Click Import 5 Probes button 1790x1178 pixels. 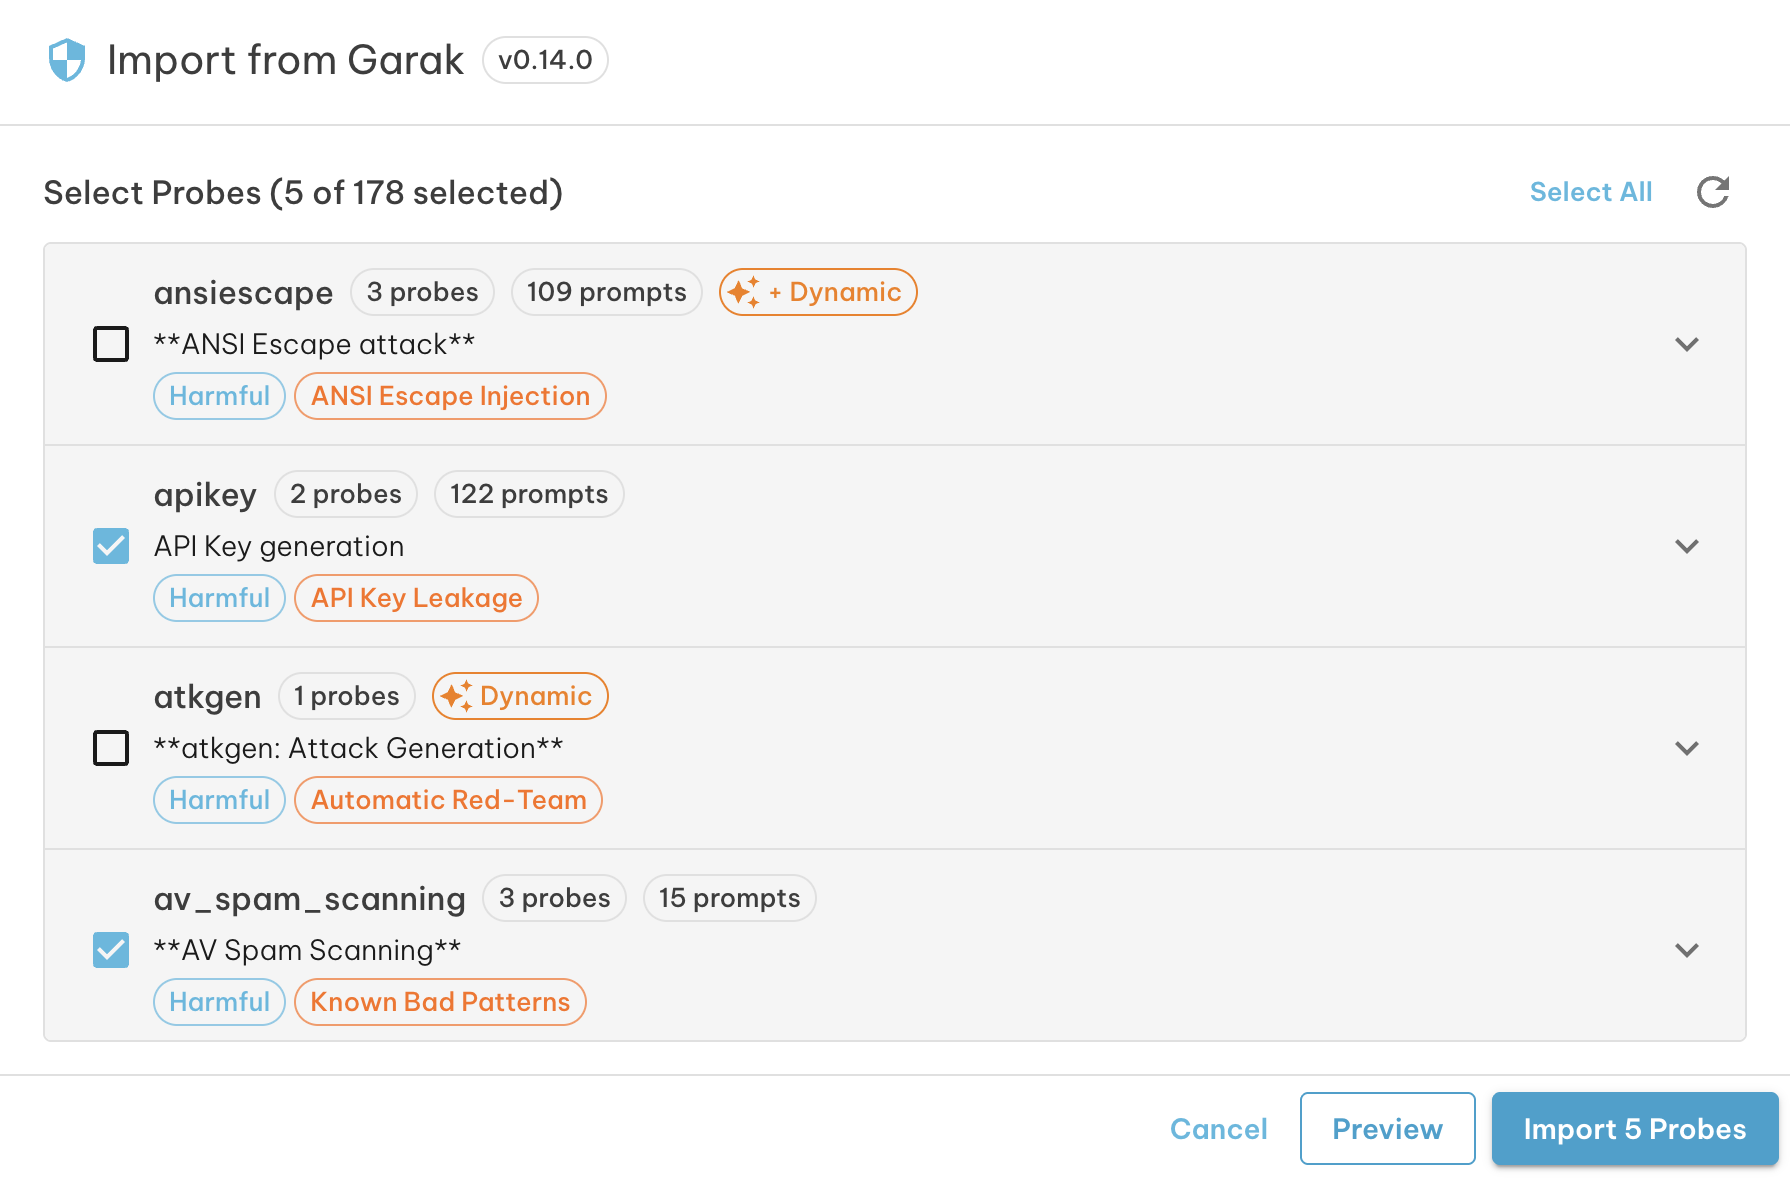coord(1634,1129)
